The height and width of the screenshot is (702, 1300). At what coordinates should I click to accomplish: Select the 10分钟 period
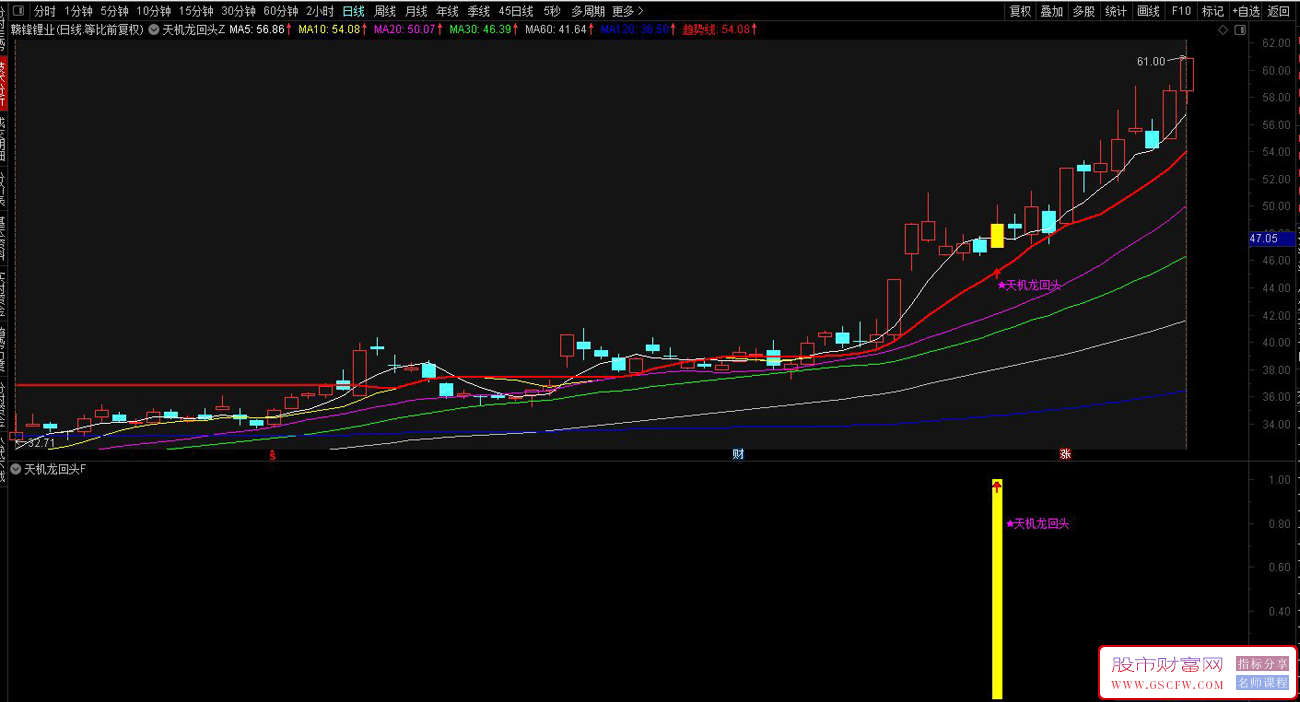click(x=154, y=11)
